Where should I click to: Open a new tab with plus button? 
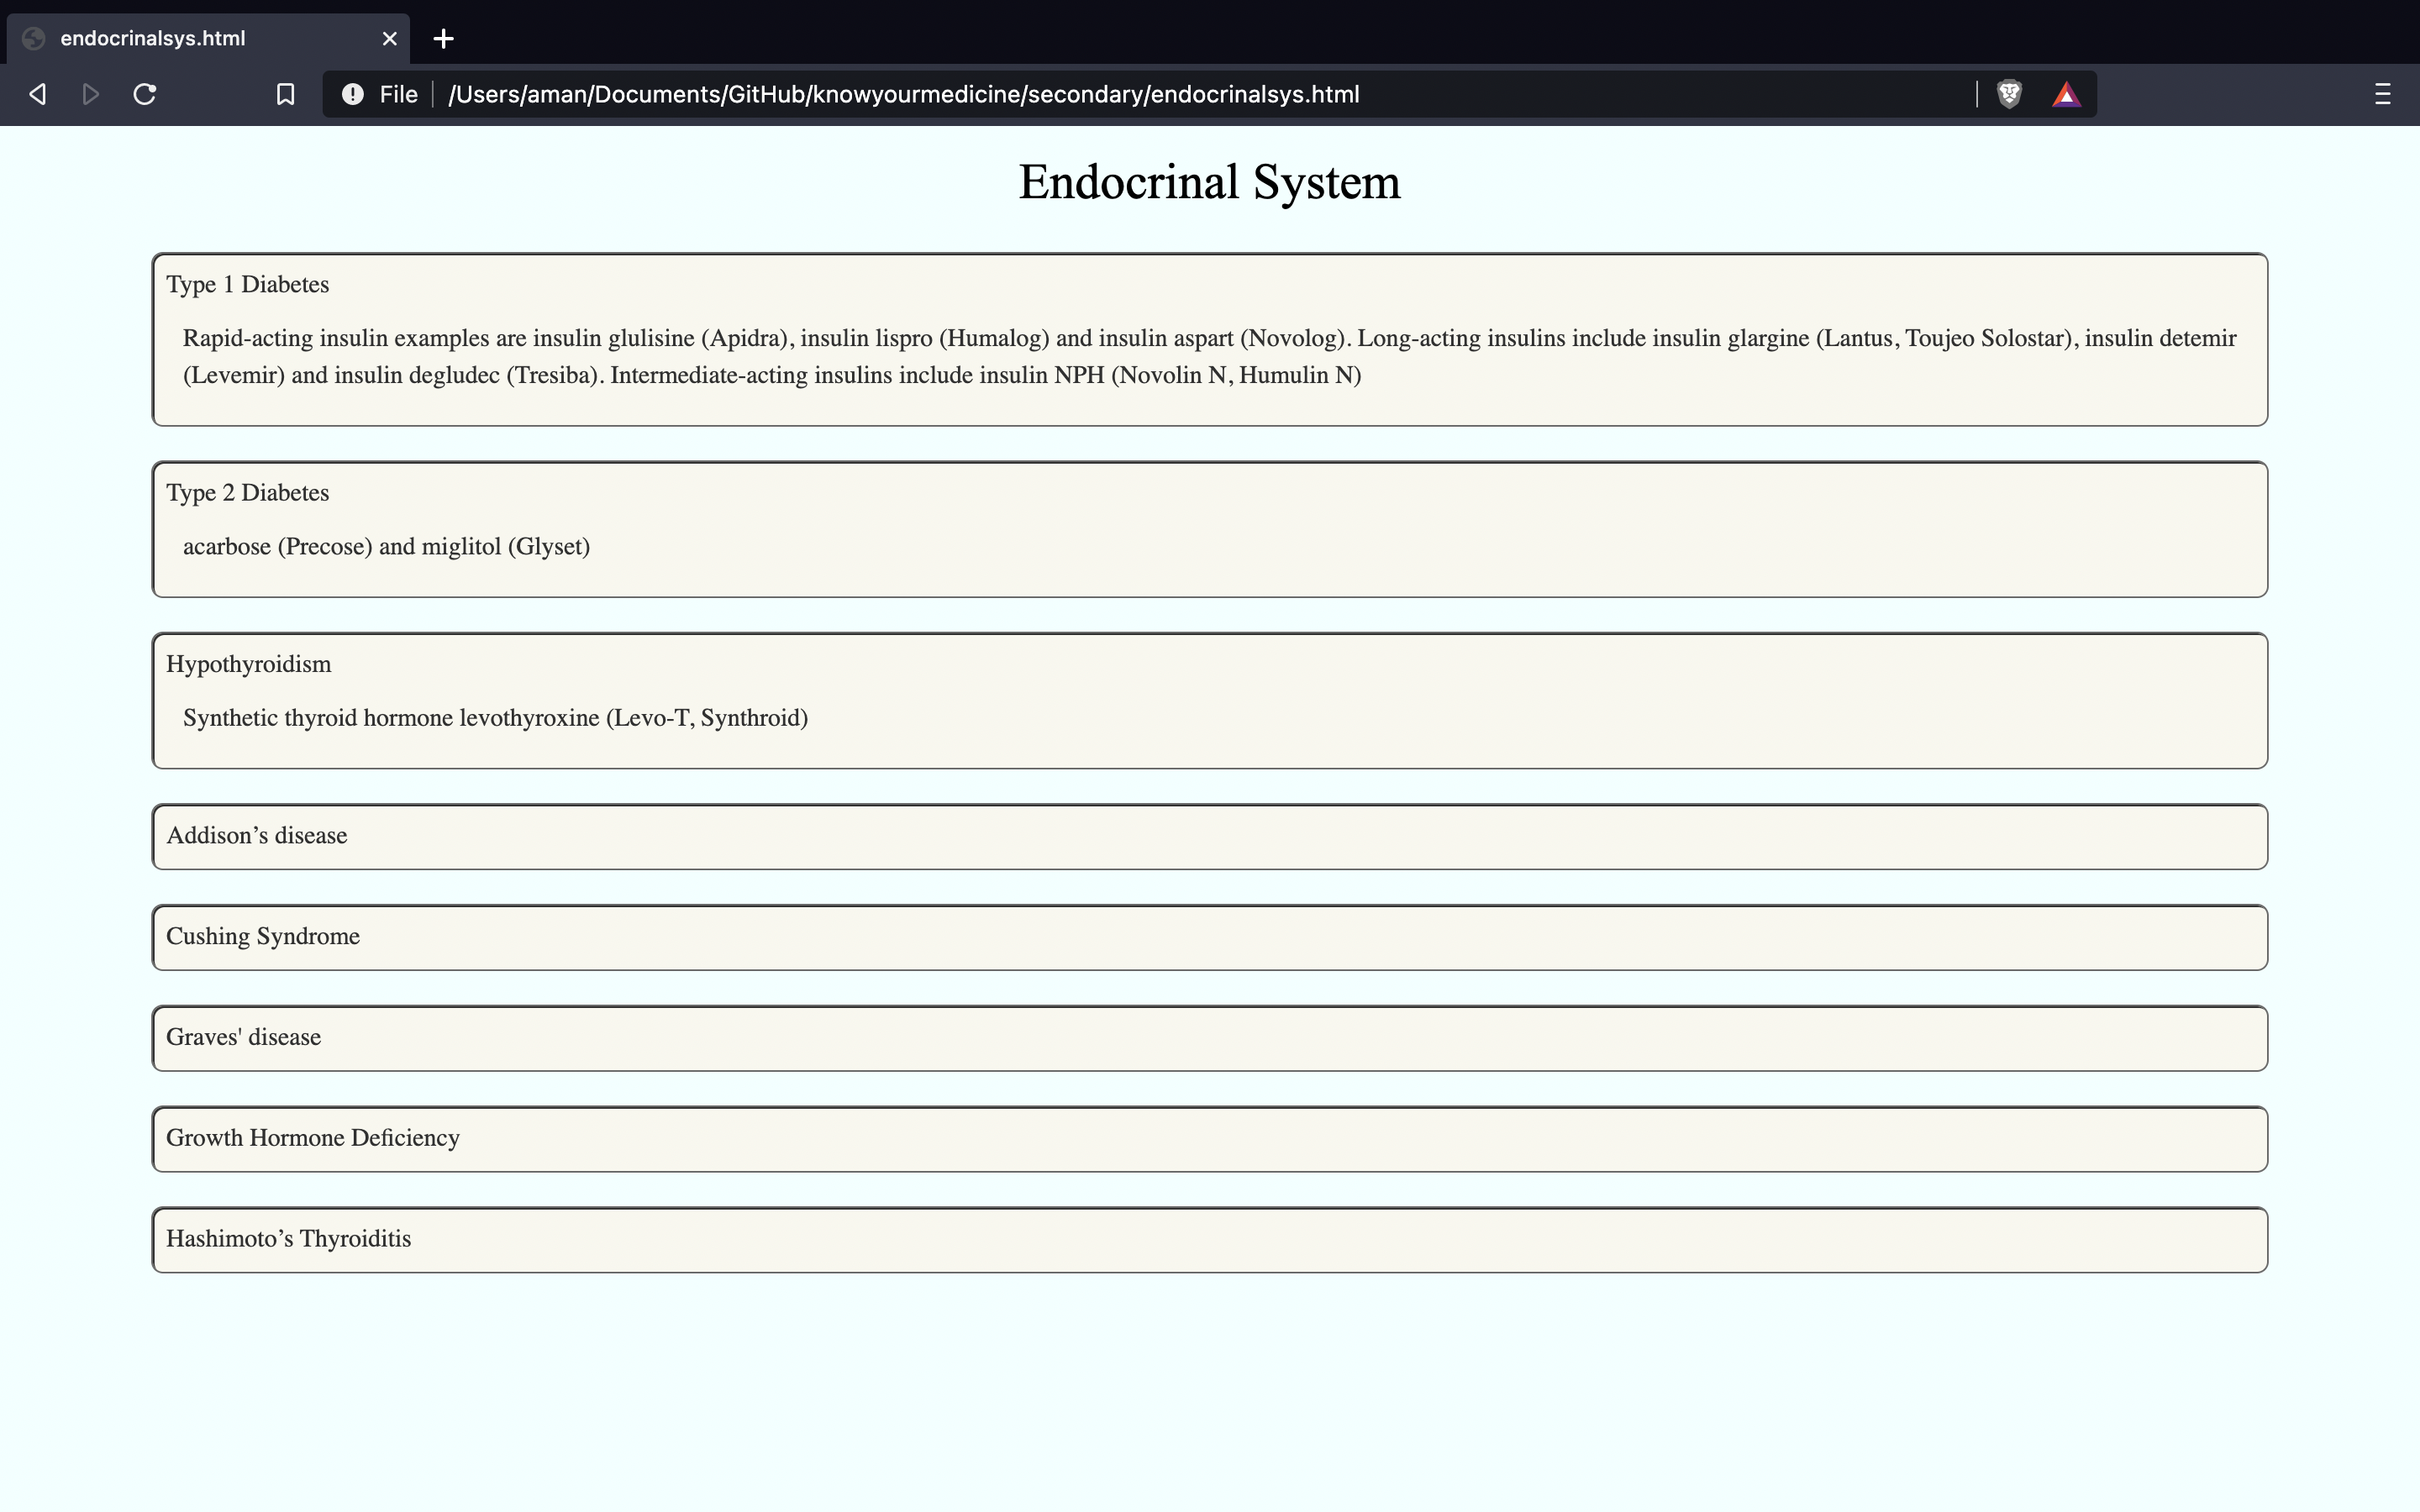[443, 38]
